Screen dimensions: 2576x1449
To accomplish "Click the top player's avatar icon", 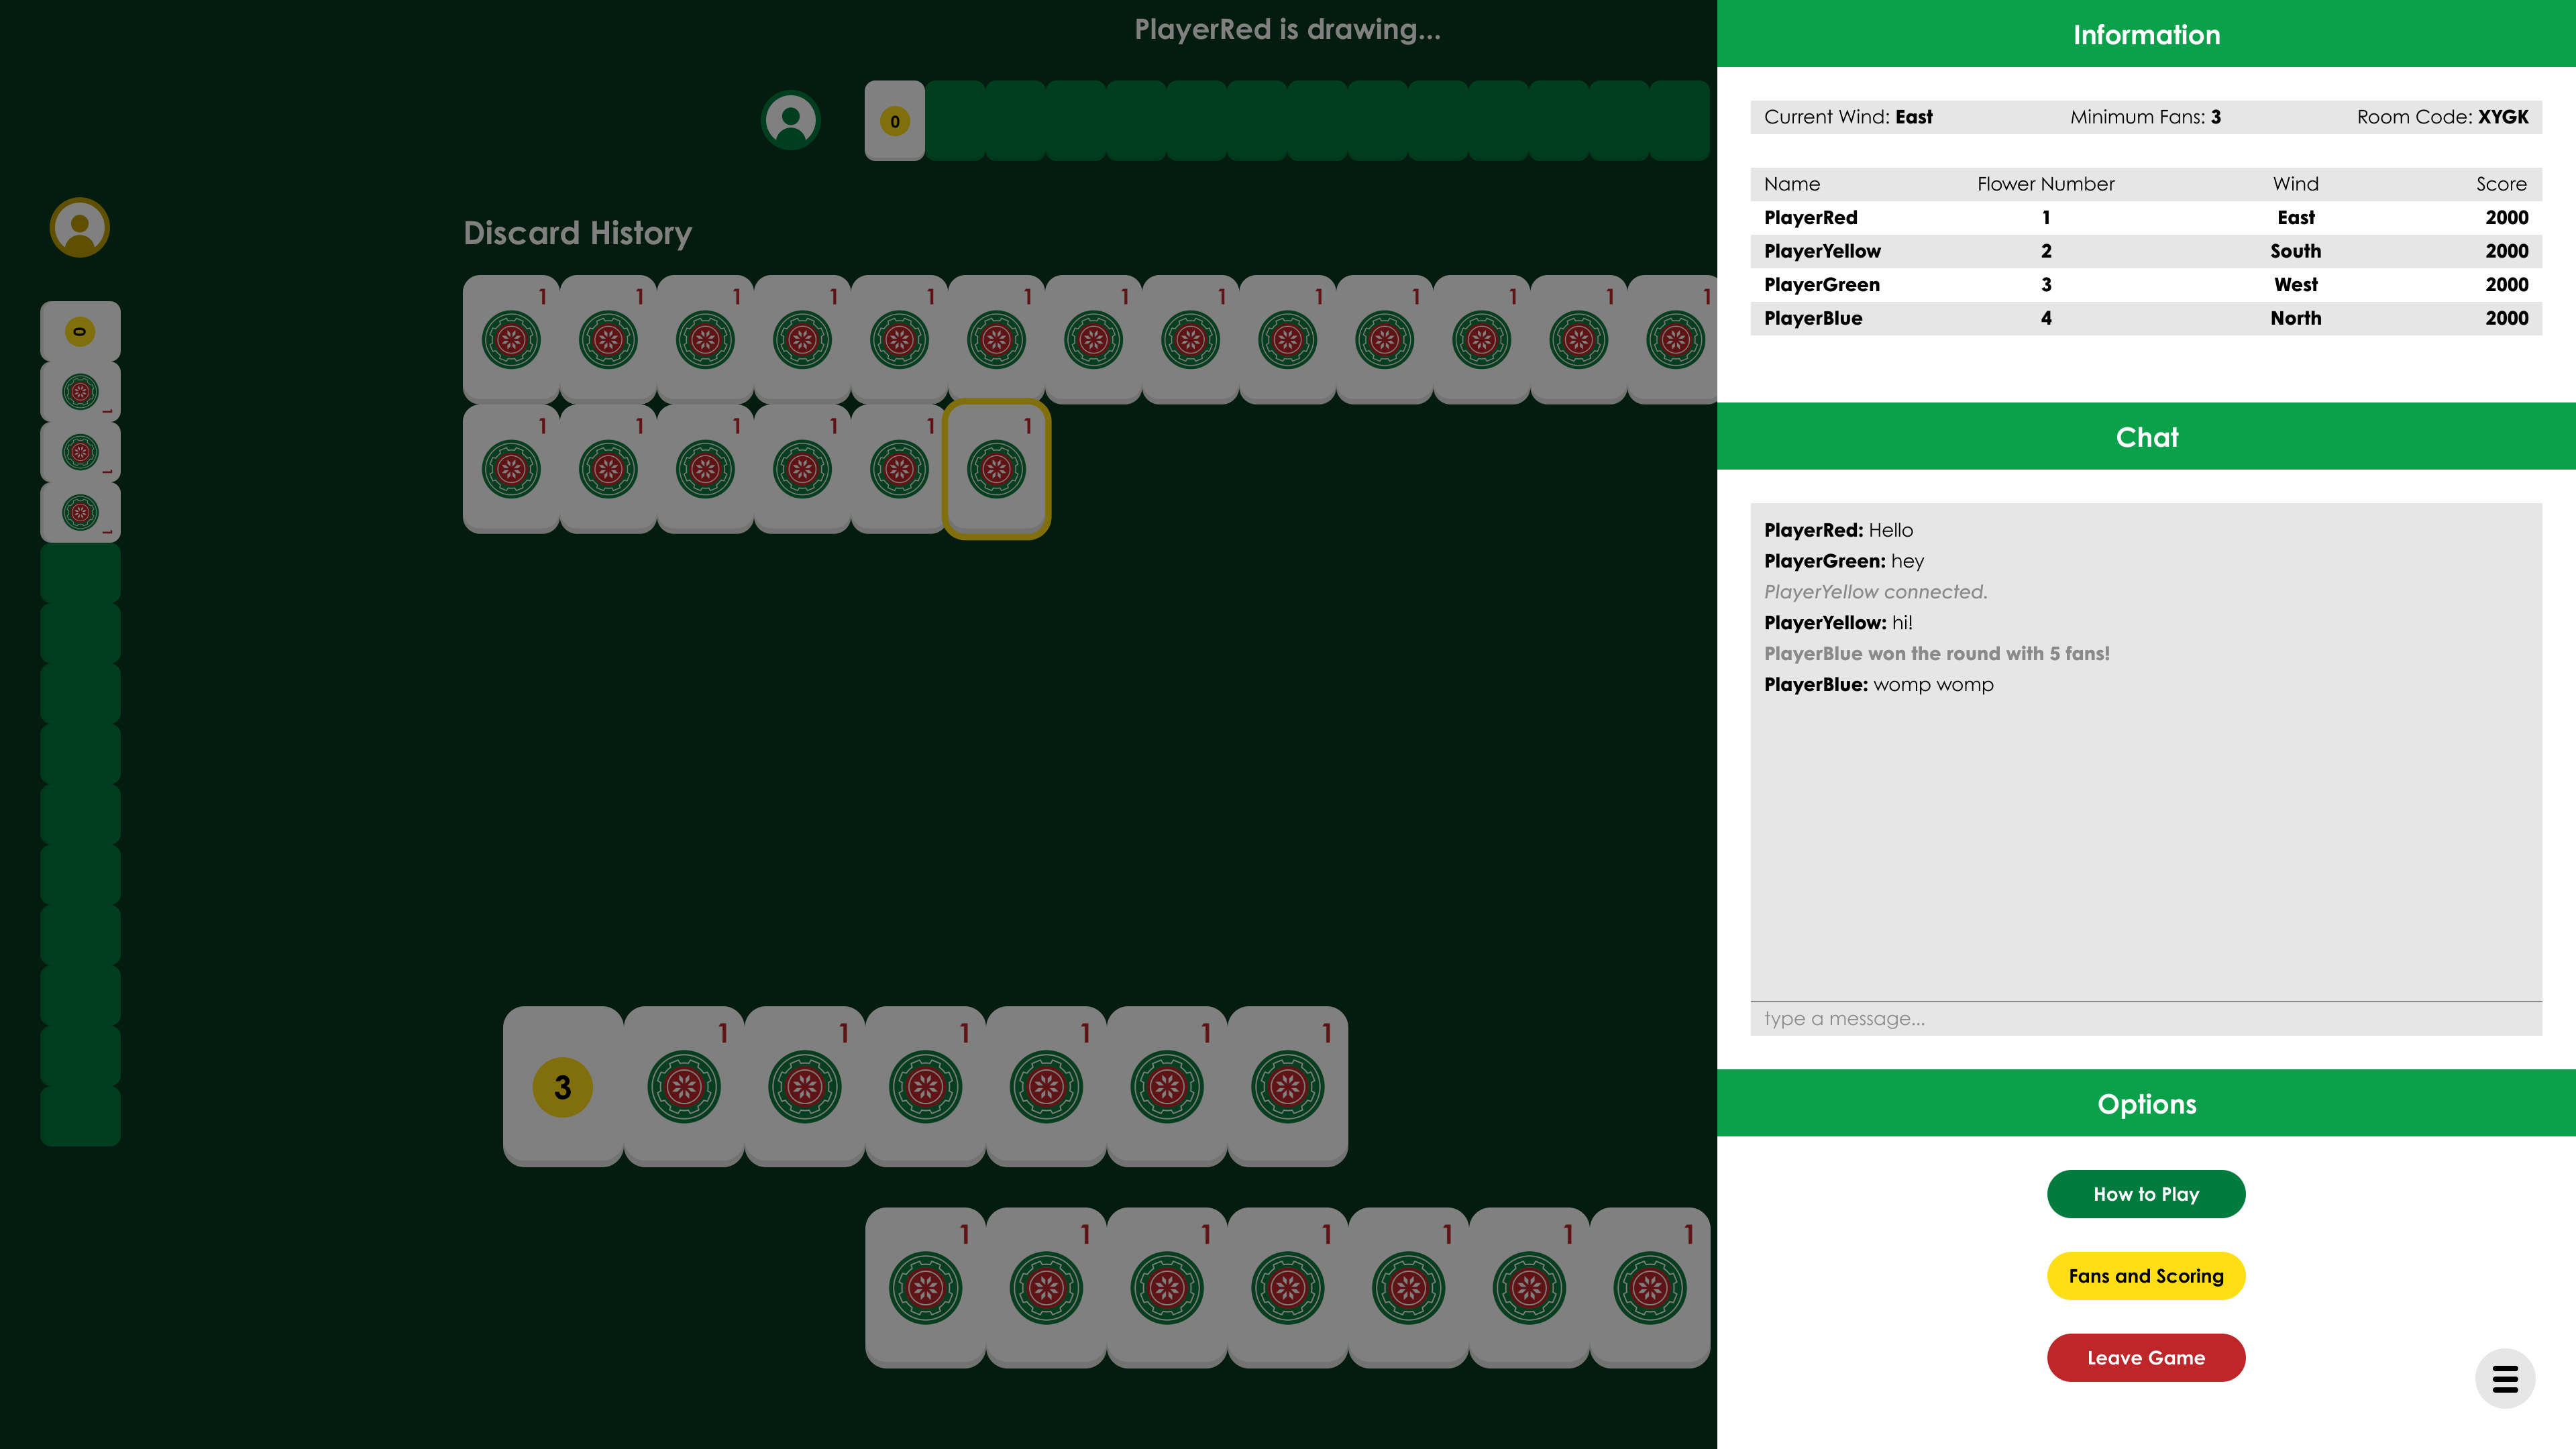I will pyautogui.click(x=790, y=120).
